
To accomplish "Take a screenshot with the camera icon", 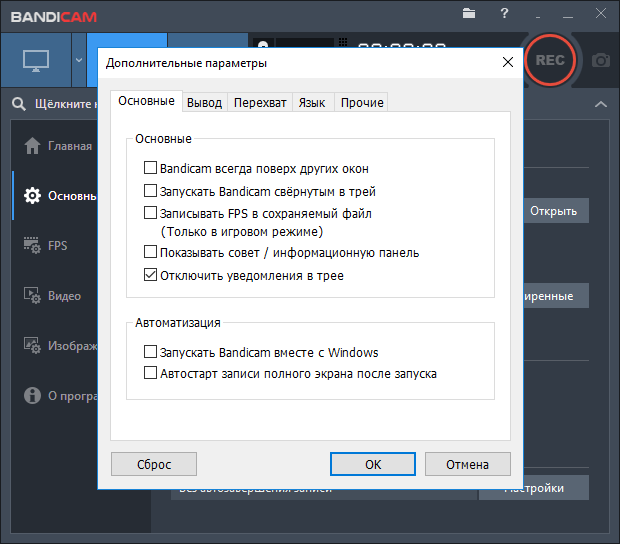I will (601, 60).
